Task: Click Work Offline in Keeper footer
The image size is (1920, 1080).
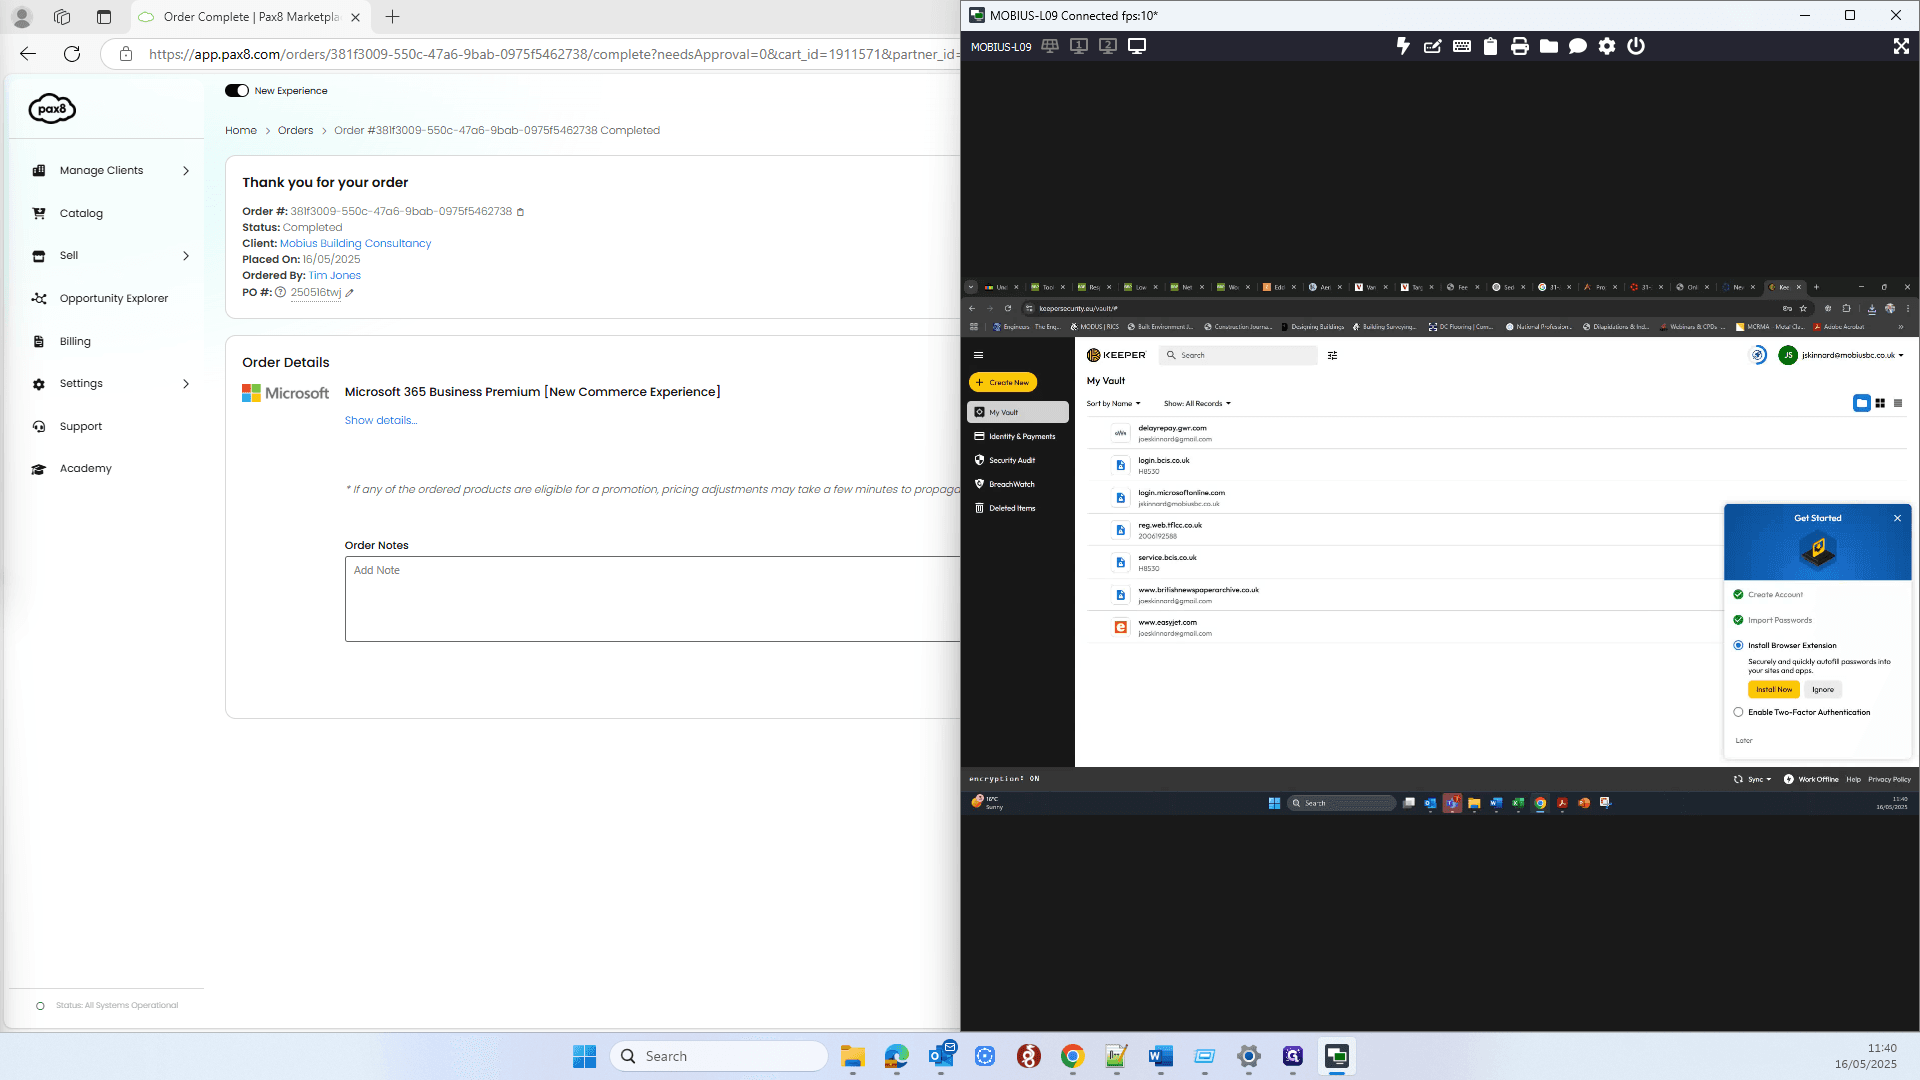Action: click(x=1811, y=780)
